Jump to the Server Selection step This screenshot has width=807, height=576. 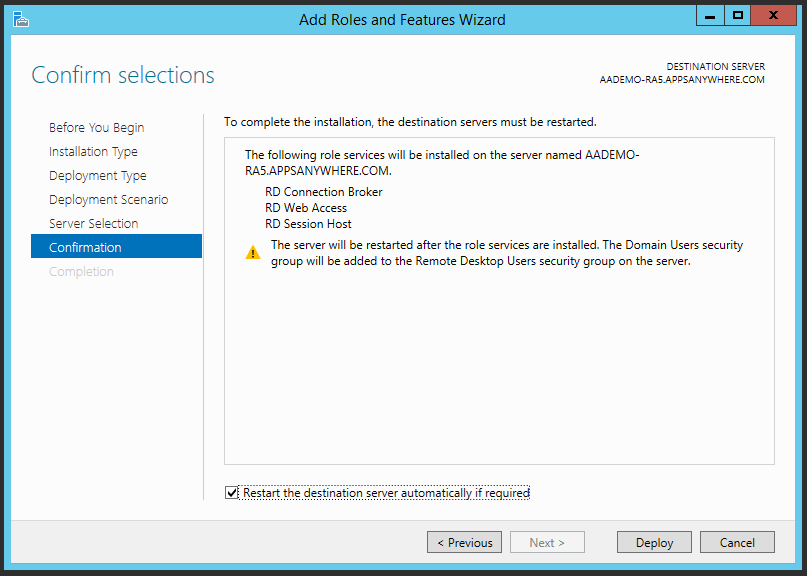coord(93,224)
